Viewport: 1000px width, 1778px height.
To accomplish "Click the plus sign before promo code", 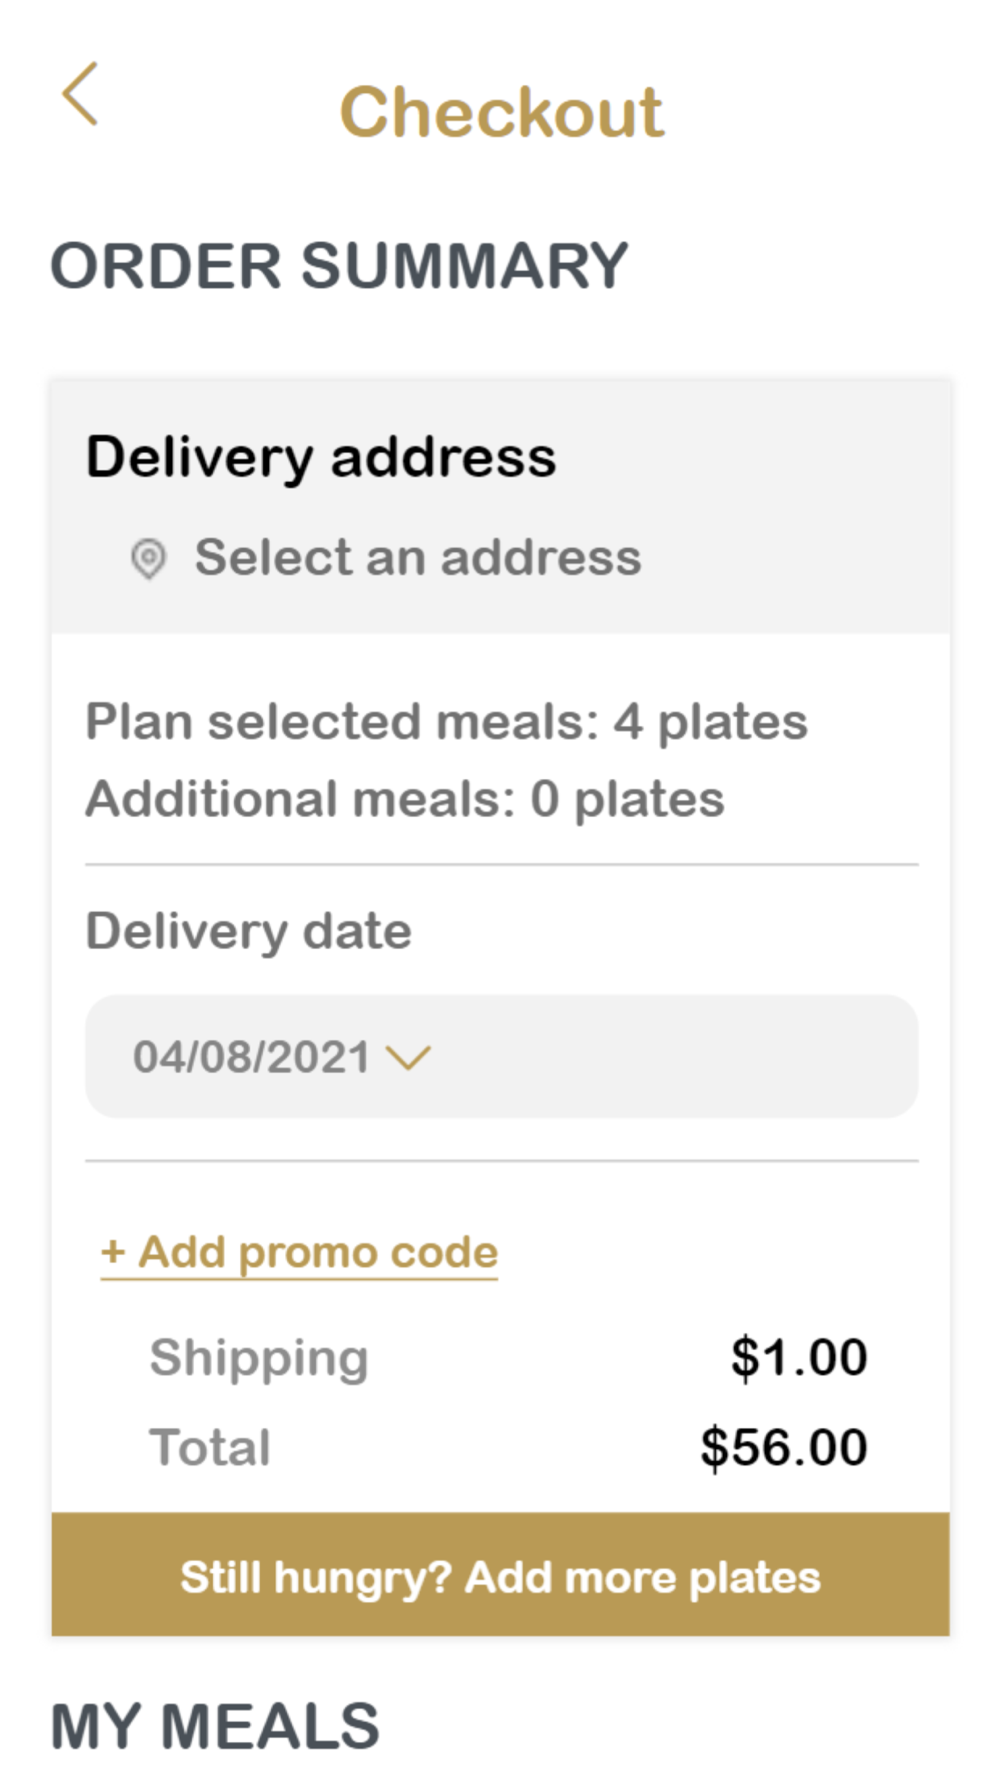I will [x=113, y=1252].
